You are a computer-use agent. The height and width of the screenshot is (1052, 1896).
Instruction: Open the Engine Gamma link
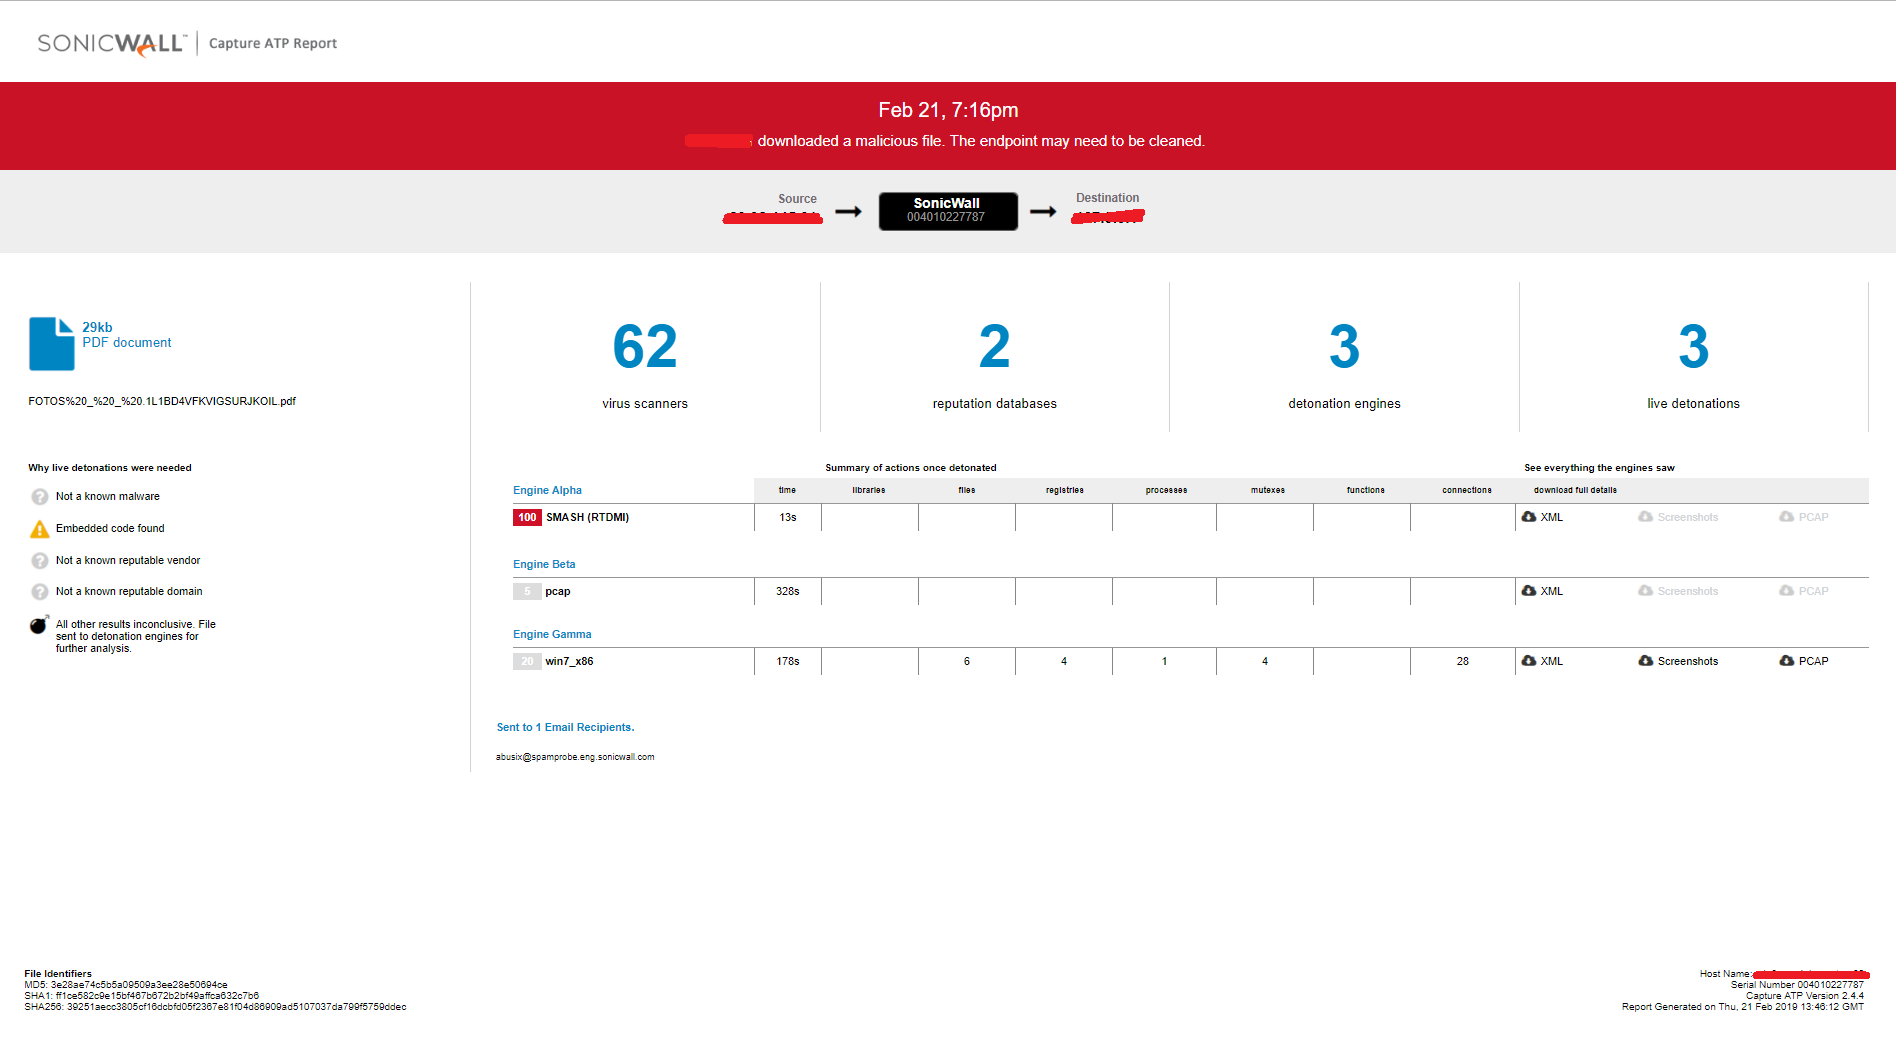click(552, 634)
